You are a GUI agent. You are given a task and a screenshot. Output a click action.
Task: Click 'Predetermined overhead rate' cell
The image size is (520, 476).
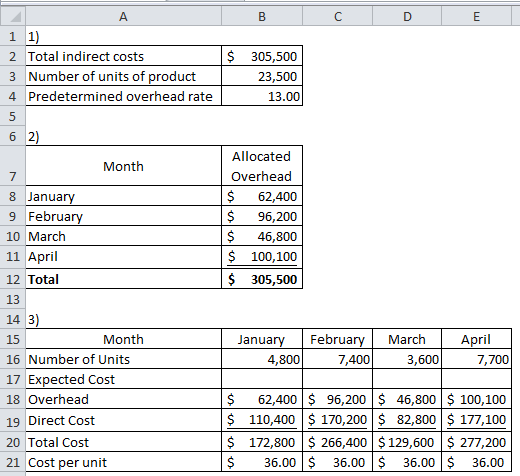tap(123, 96)
